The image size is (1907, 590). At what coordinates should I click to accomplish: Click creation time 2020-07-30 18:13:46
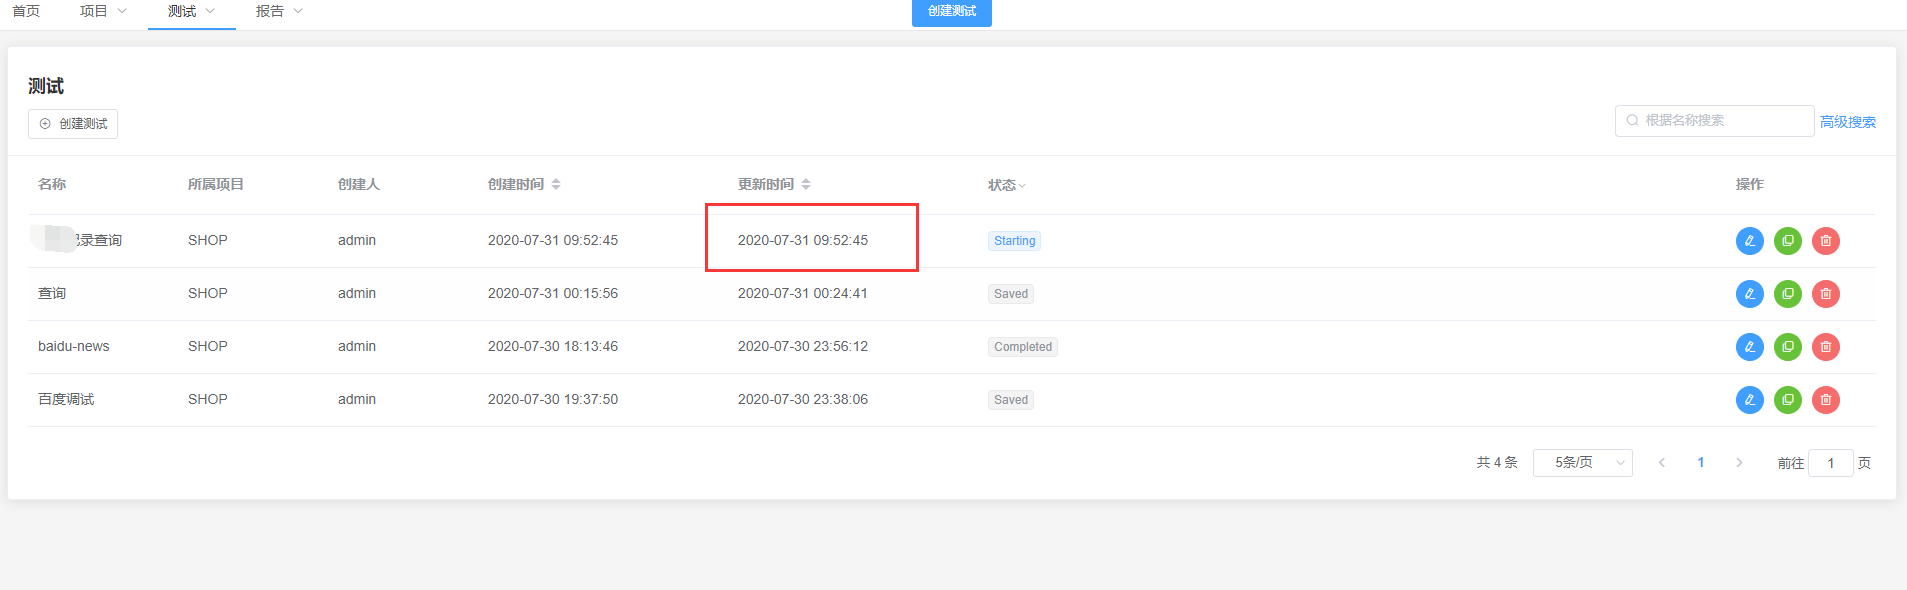(x=553, y=346)
